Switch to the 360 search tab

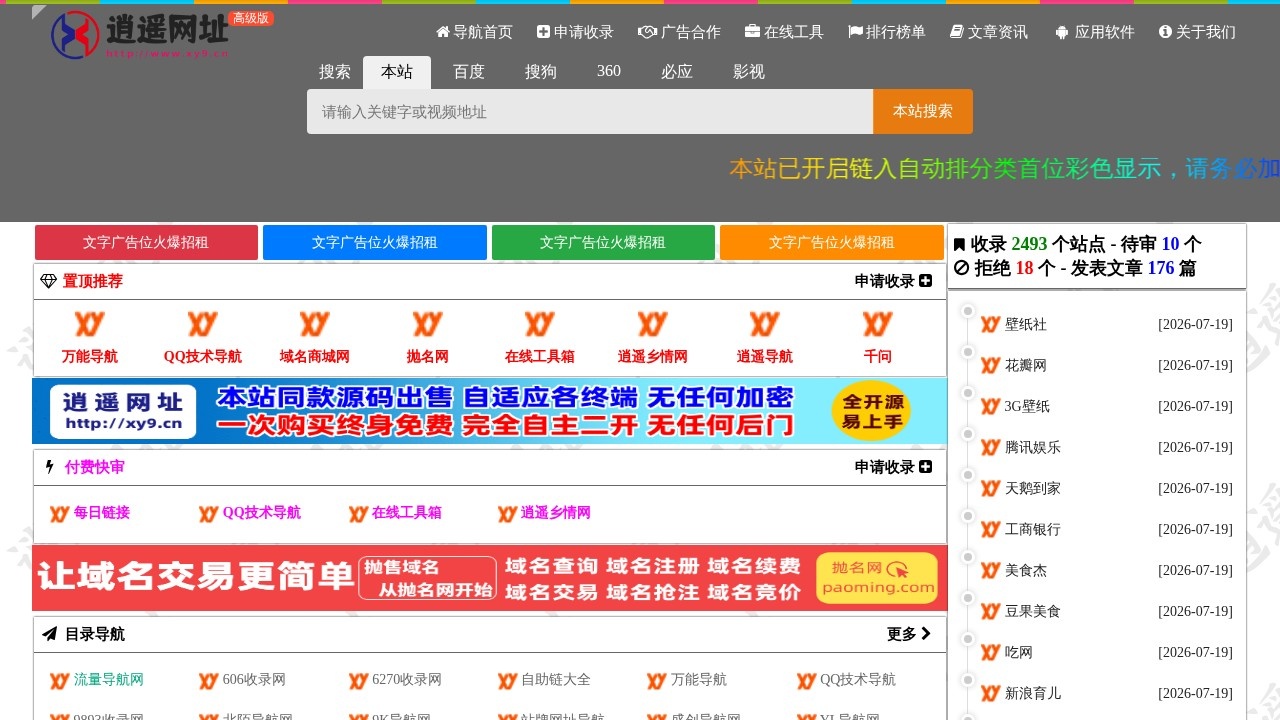[x=609, y=71]
